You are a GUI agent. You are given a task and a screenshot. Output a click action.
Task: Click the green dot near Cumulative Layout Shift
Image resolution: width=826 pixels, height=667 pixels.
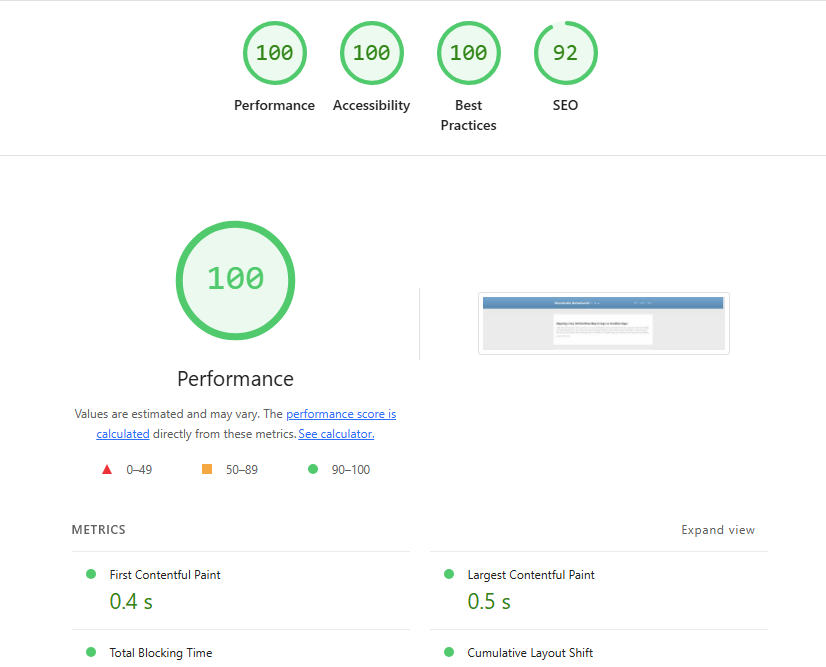point(448,652)
